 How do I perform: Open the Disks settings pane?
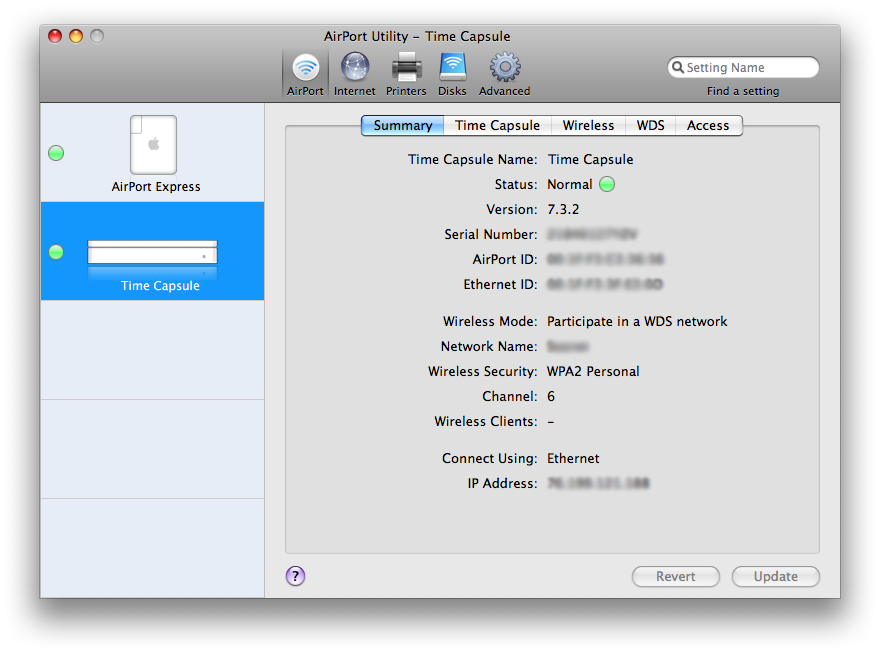click(452, 74)
